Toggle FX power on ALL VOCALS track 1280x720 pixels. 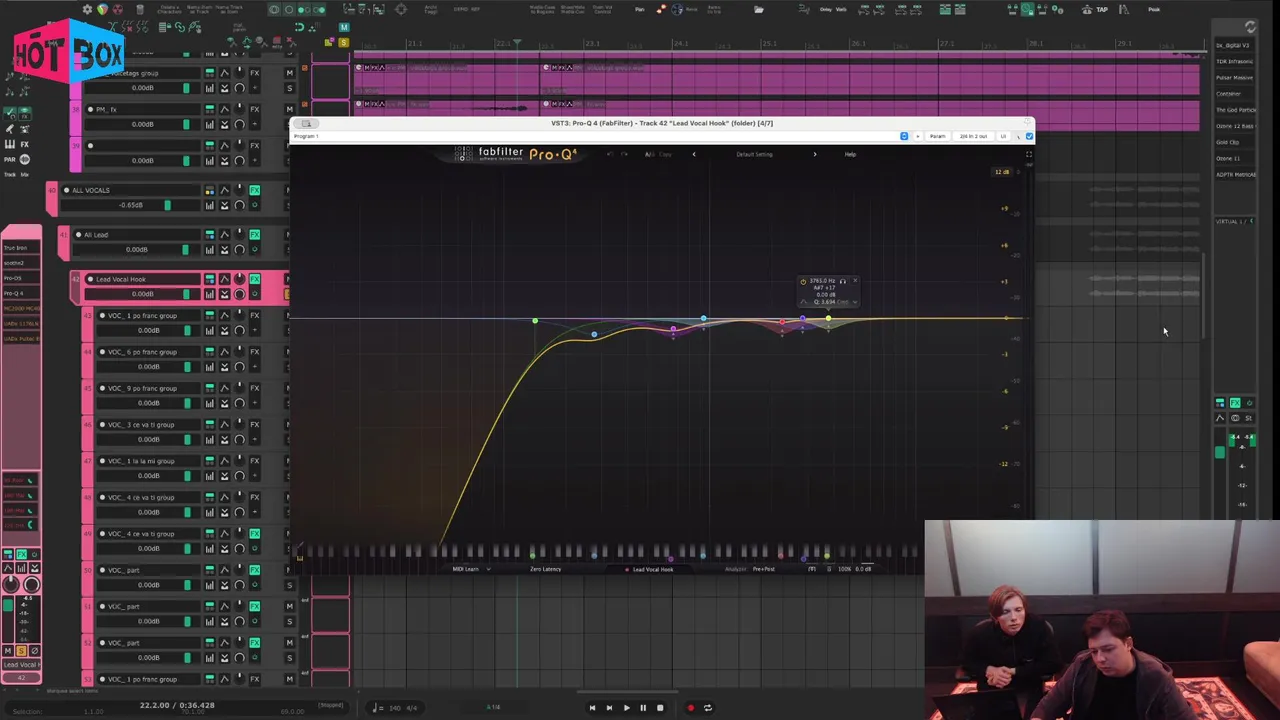click(x=255, y=205)
